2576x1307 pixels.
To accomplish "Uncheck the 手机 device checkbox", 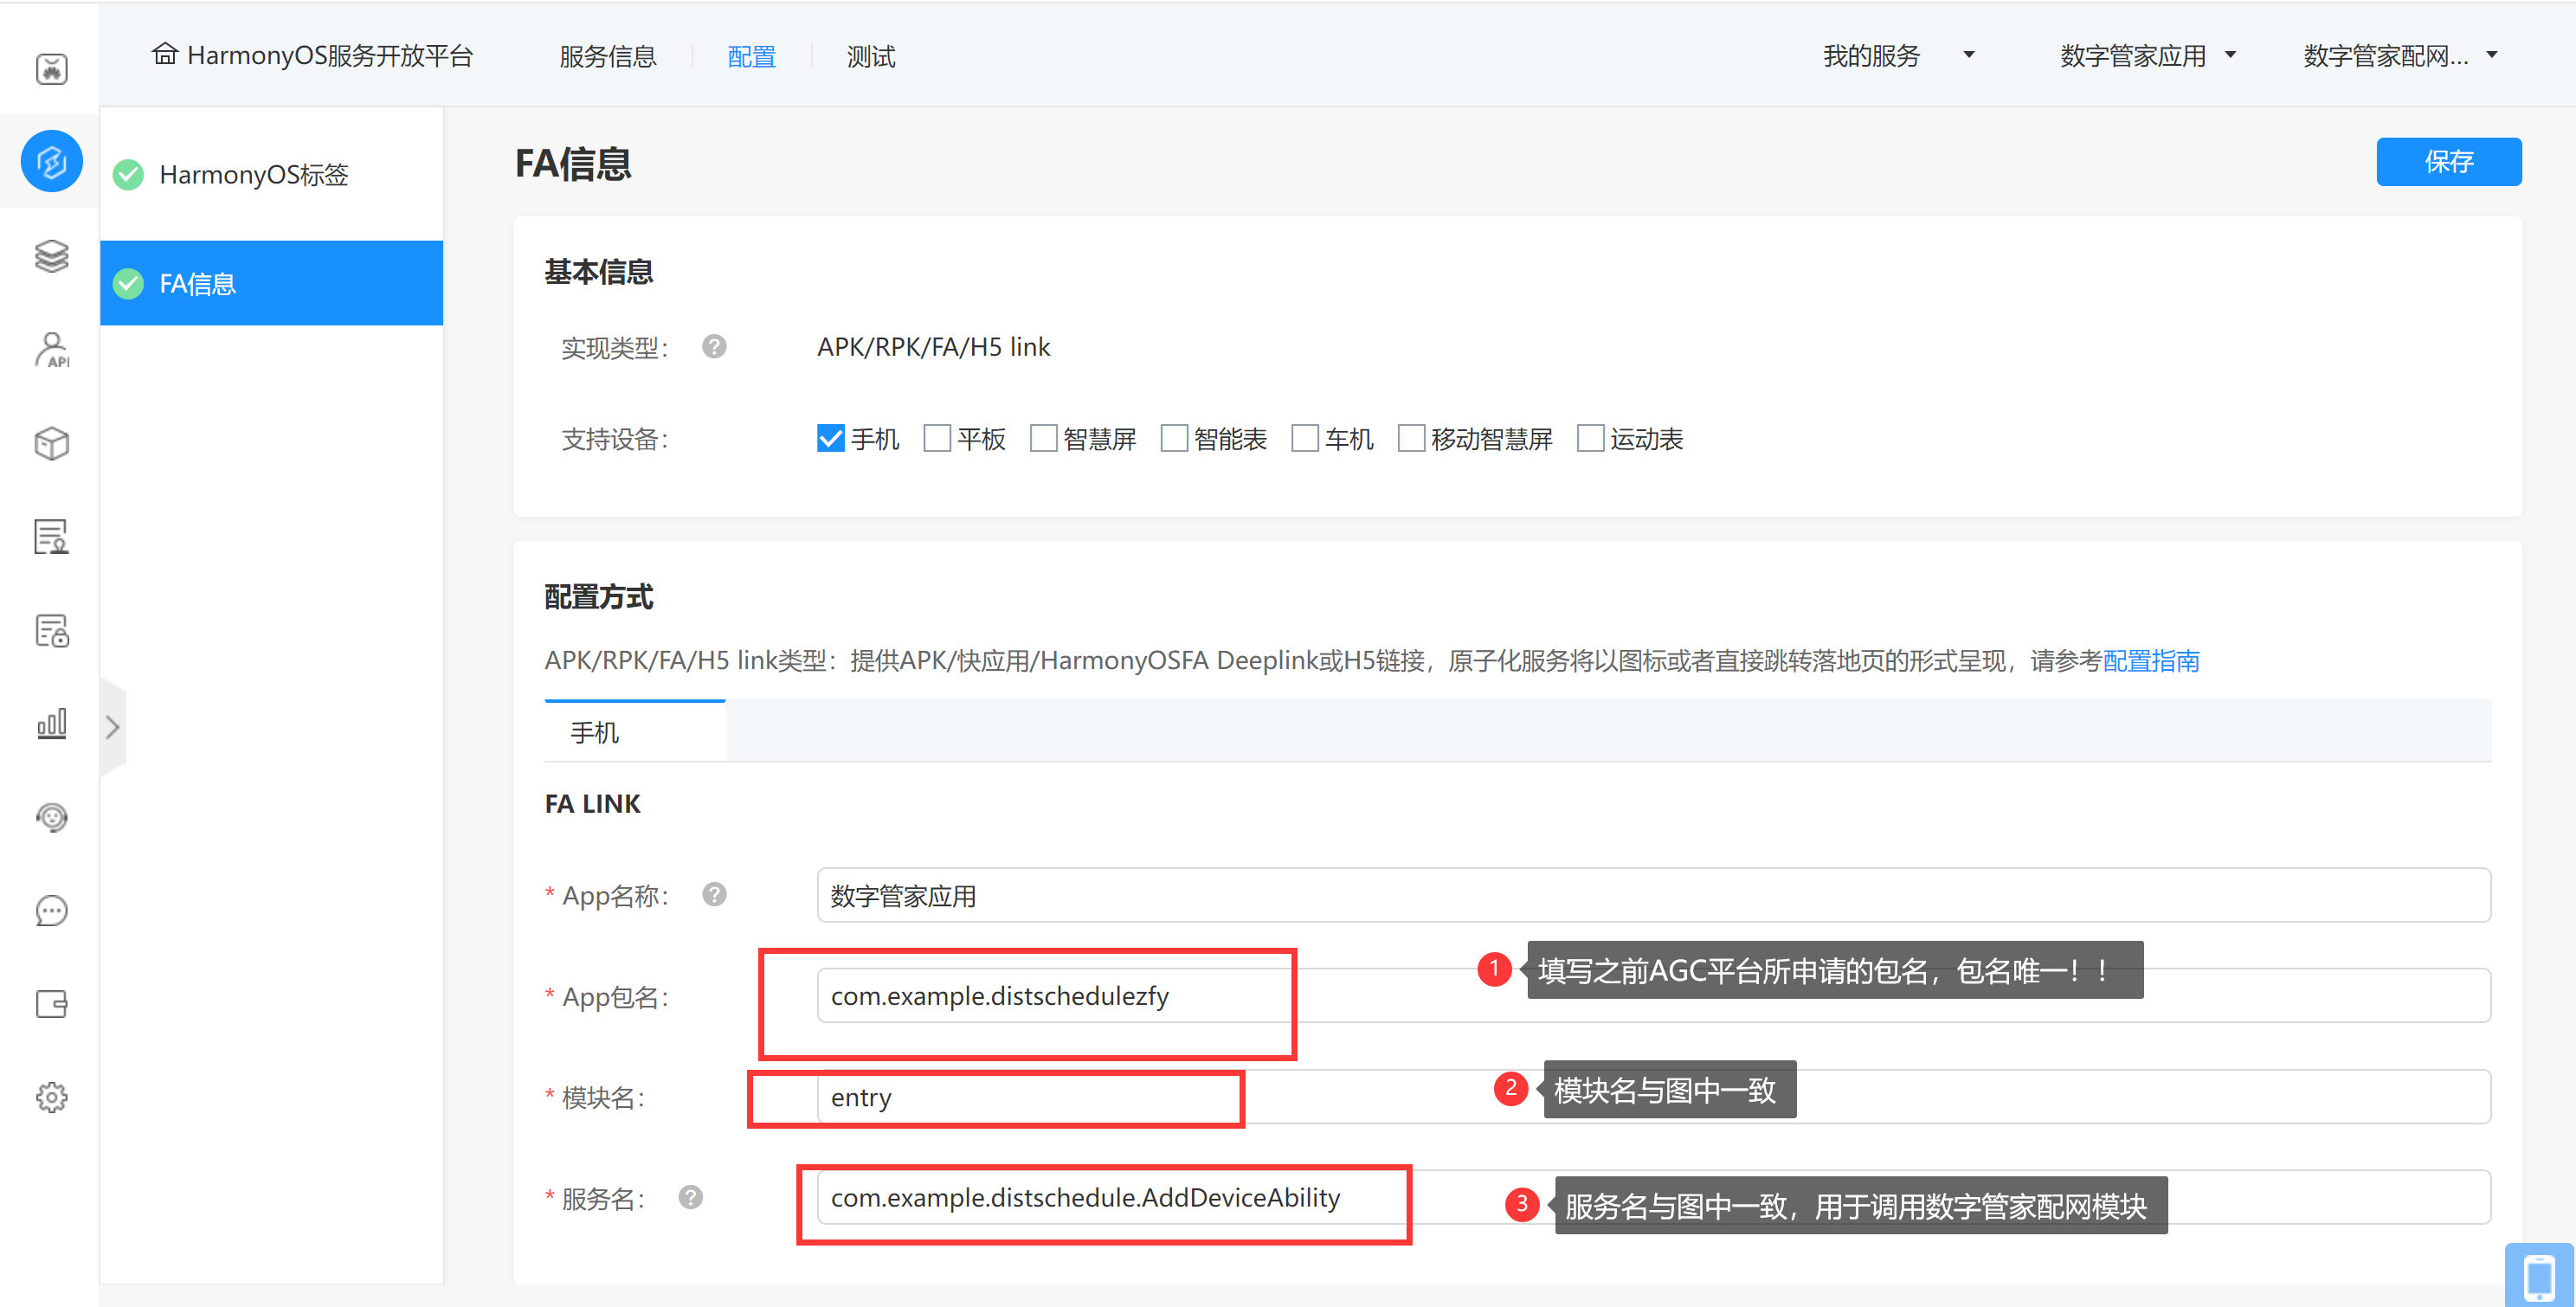I will pos(830,439).
